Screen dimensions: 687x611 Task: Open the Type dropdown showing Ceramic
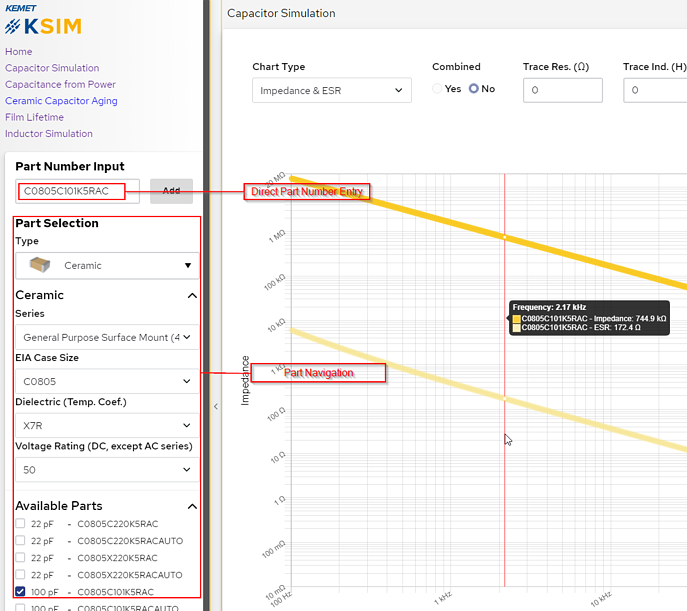[107, 265]
